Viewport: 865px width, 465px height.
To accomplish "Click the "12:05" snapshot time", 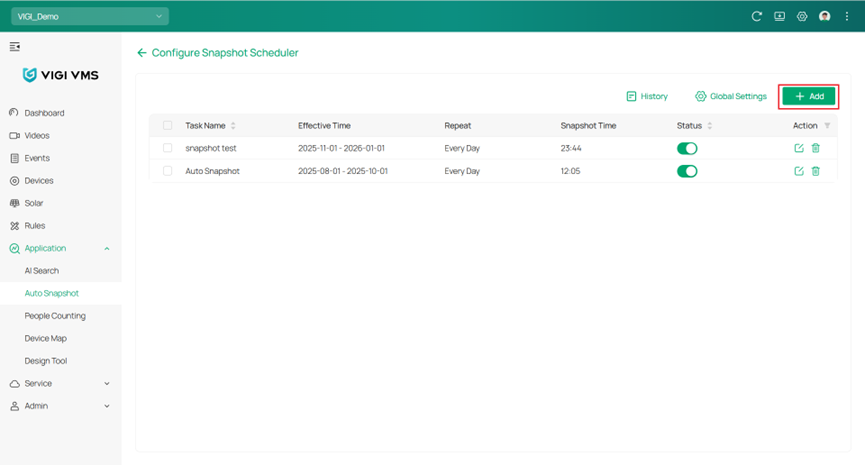I will click(x=570, y=171).
